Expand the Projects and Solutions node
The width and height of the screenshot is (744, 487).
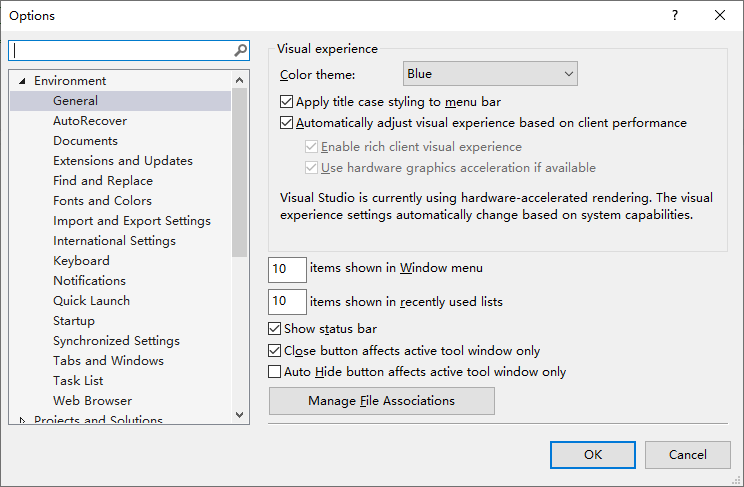[x=22, y=420]
